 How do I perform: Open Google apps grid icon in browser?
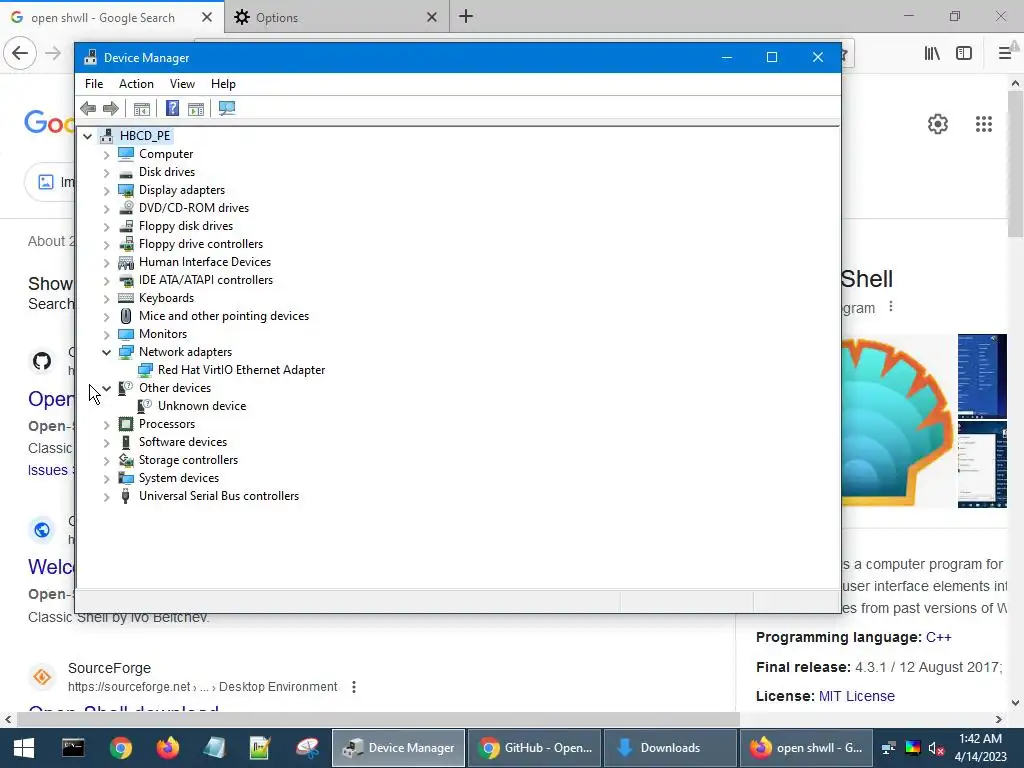coord(984,124)
